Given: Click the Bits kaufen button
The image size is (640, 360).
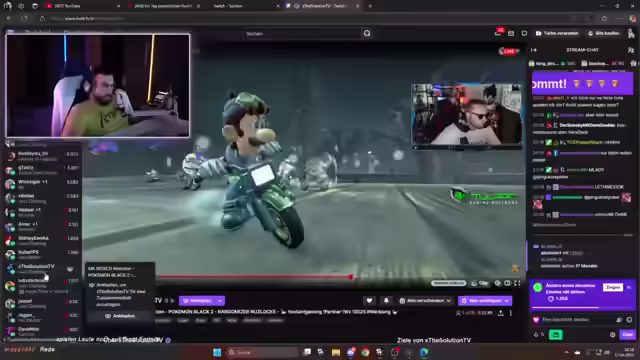Looking at the screenshot, I should 604,33.
